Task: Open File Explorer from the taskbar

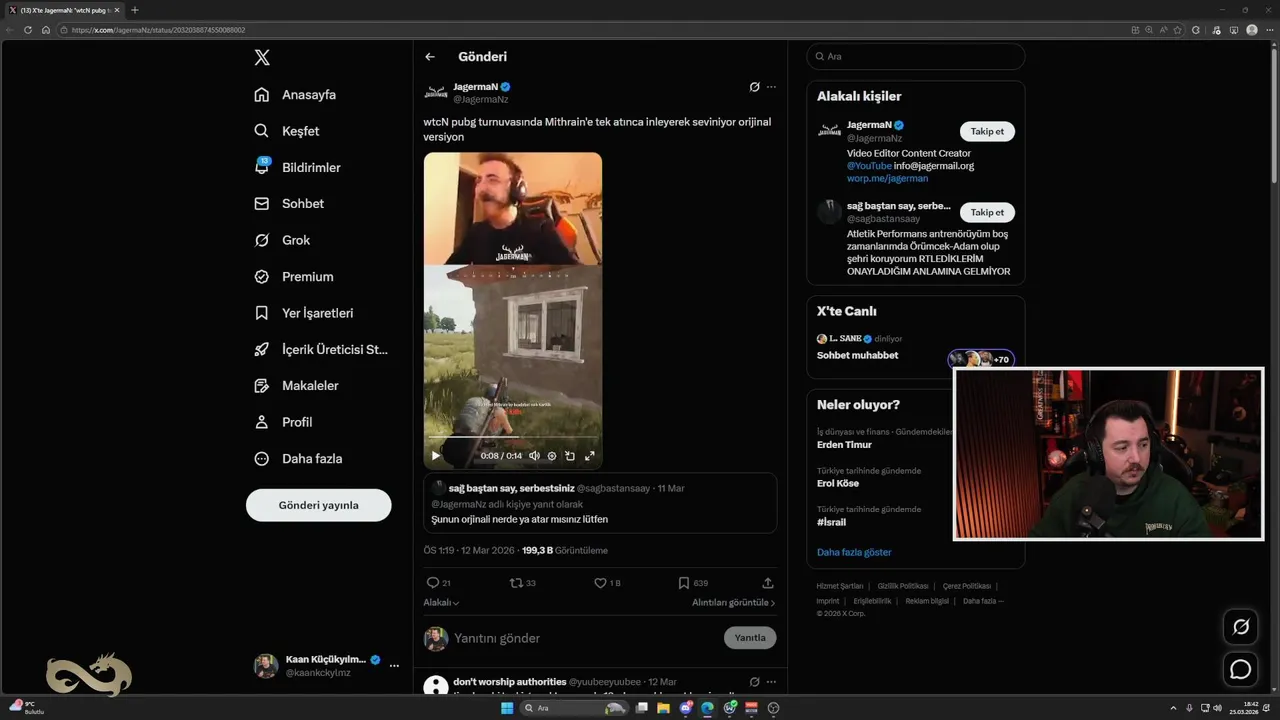Action: tap(663, 708)
